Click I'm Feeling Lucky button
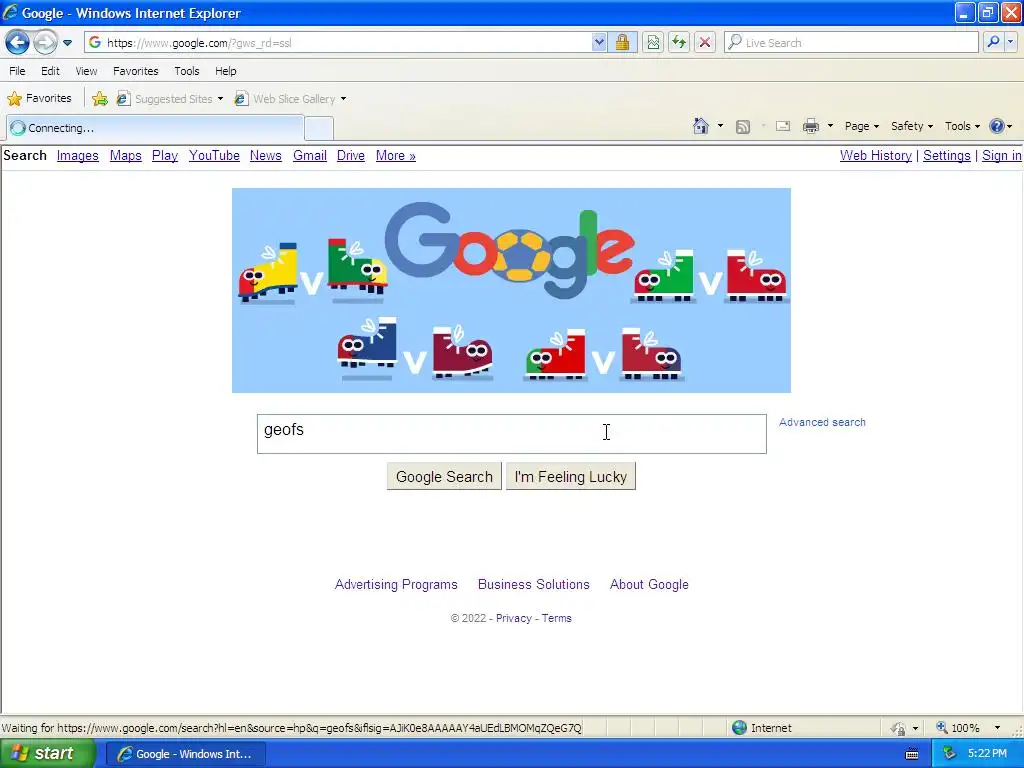This screenshot has width=1024, height=768. tap(571, 477)
